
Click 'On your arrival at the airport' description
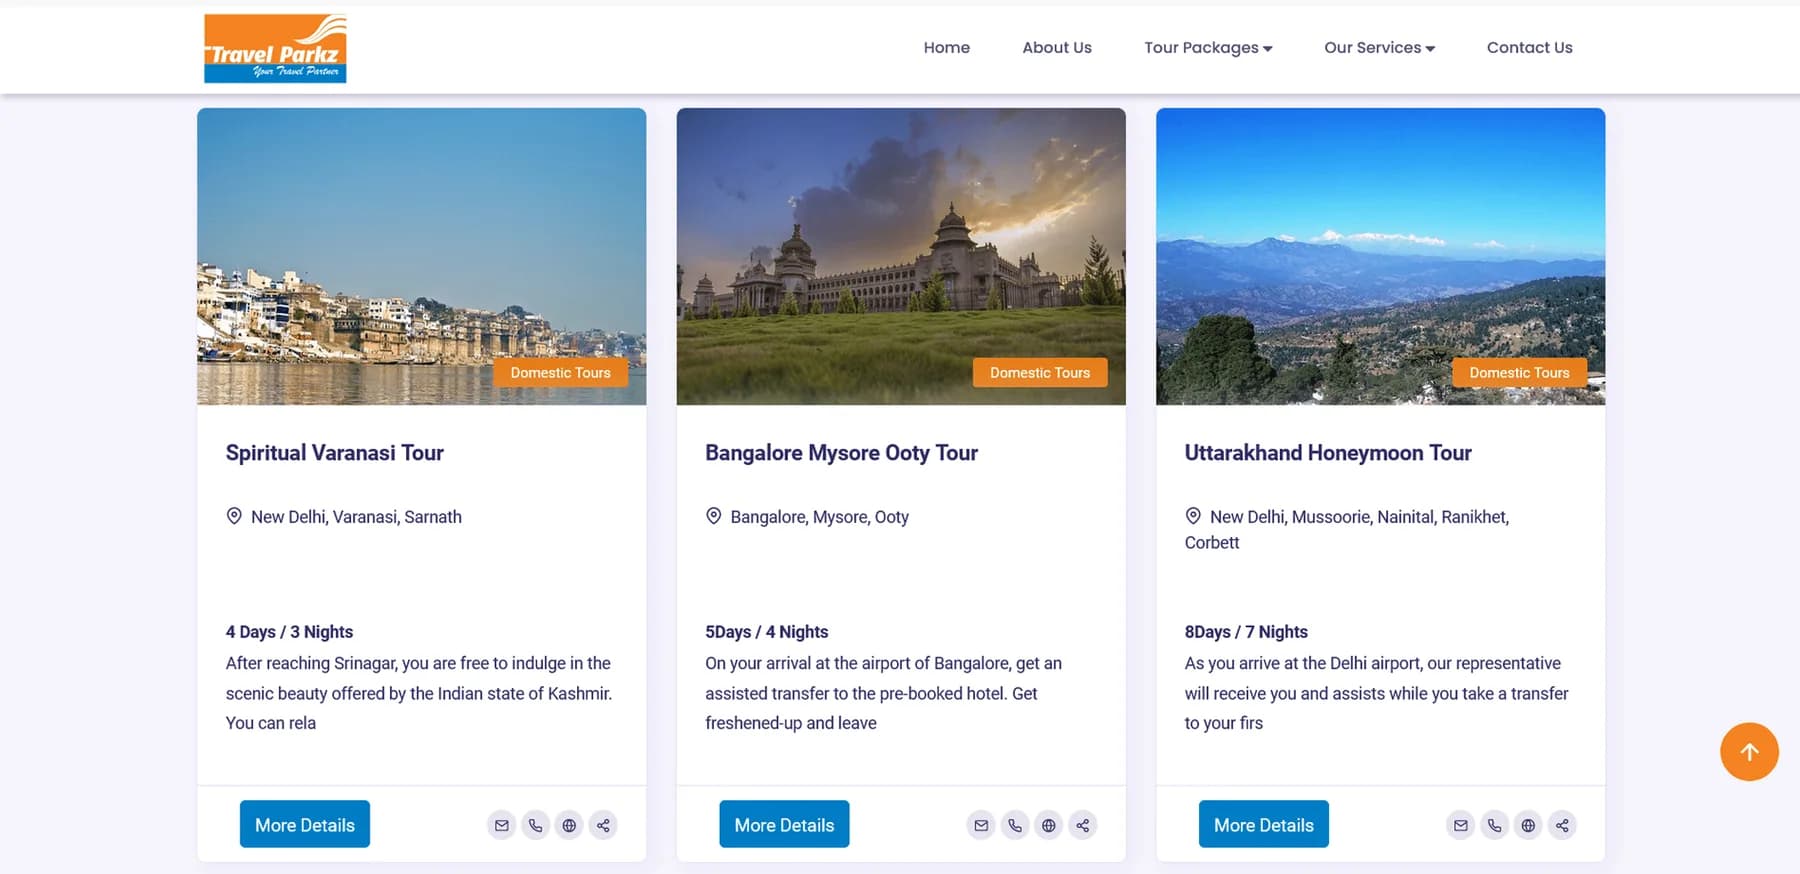pyautogui.click(x=884, y=693)
